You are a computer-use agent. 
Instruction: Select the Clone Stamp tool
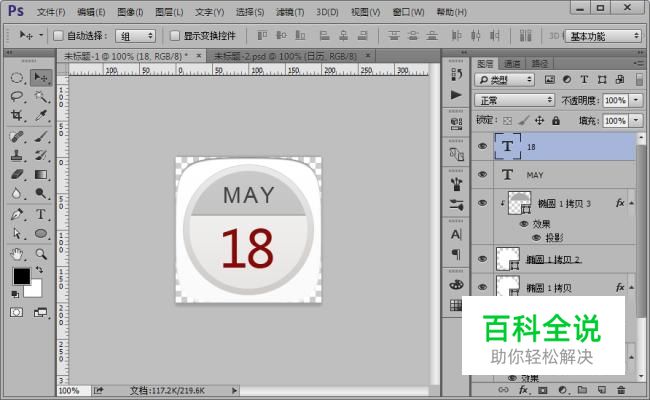pos(17,155)
